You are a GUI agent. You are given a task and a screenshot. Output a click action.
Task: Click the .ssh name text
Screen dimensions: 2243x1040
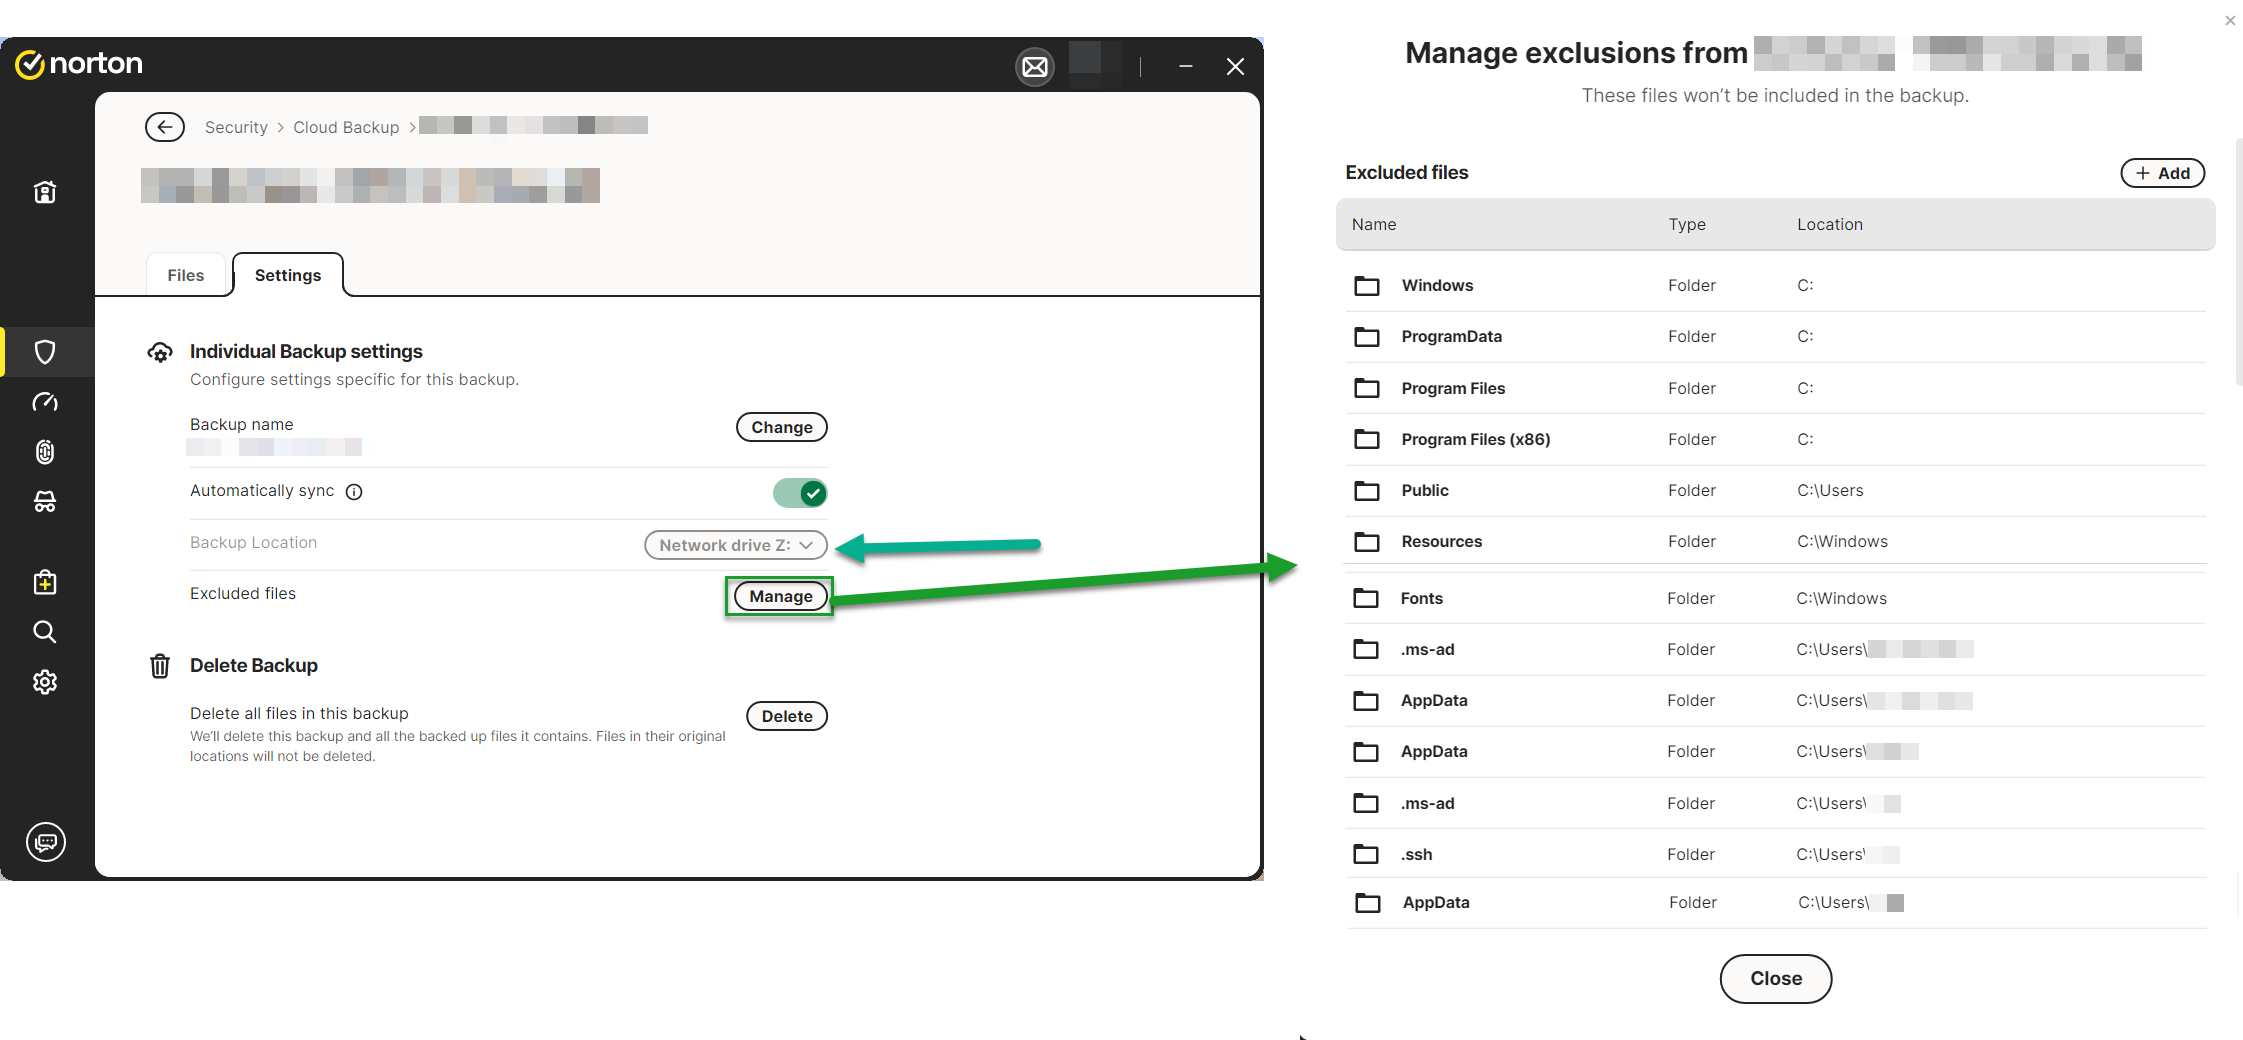click(x=1416, y=854)
